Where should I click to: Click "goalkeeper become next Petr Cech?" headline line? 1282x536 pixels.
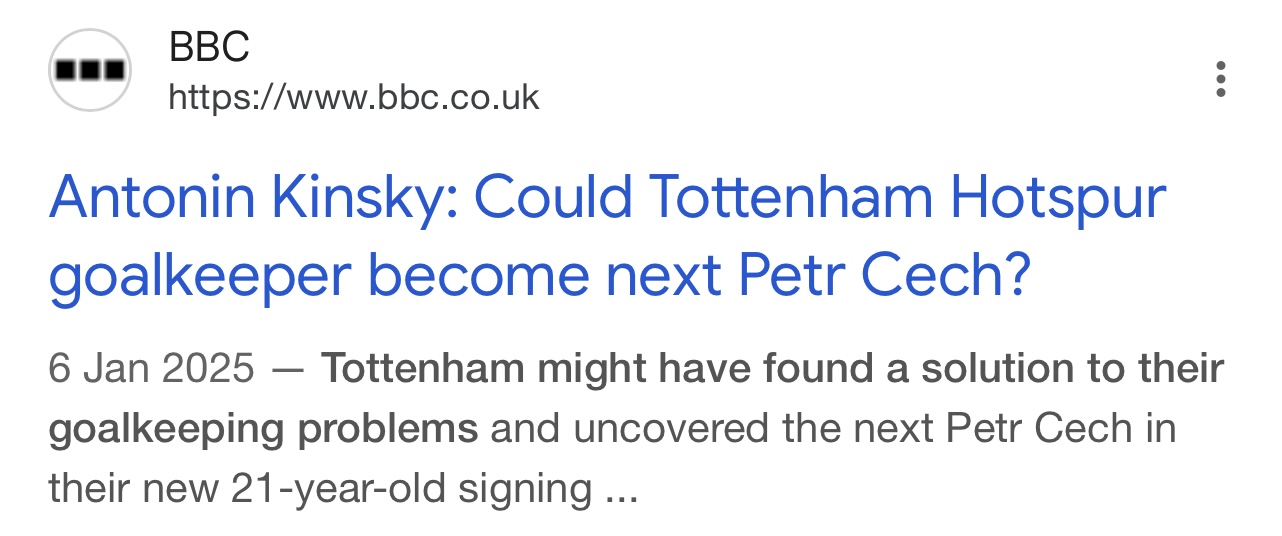pyautogui.click(x=538, y=277)
